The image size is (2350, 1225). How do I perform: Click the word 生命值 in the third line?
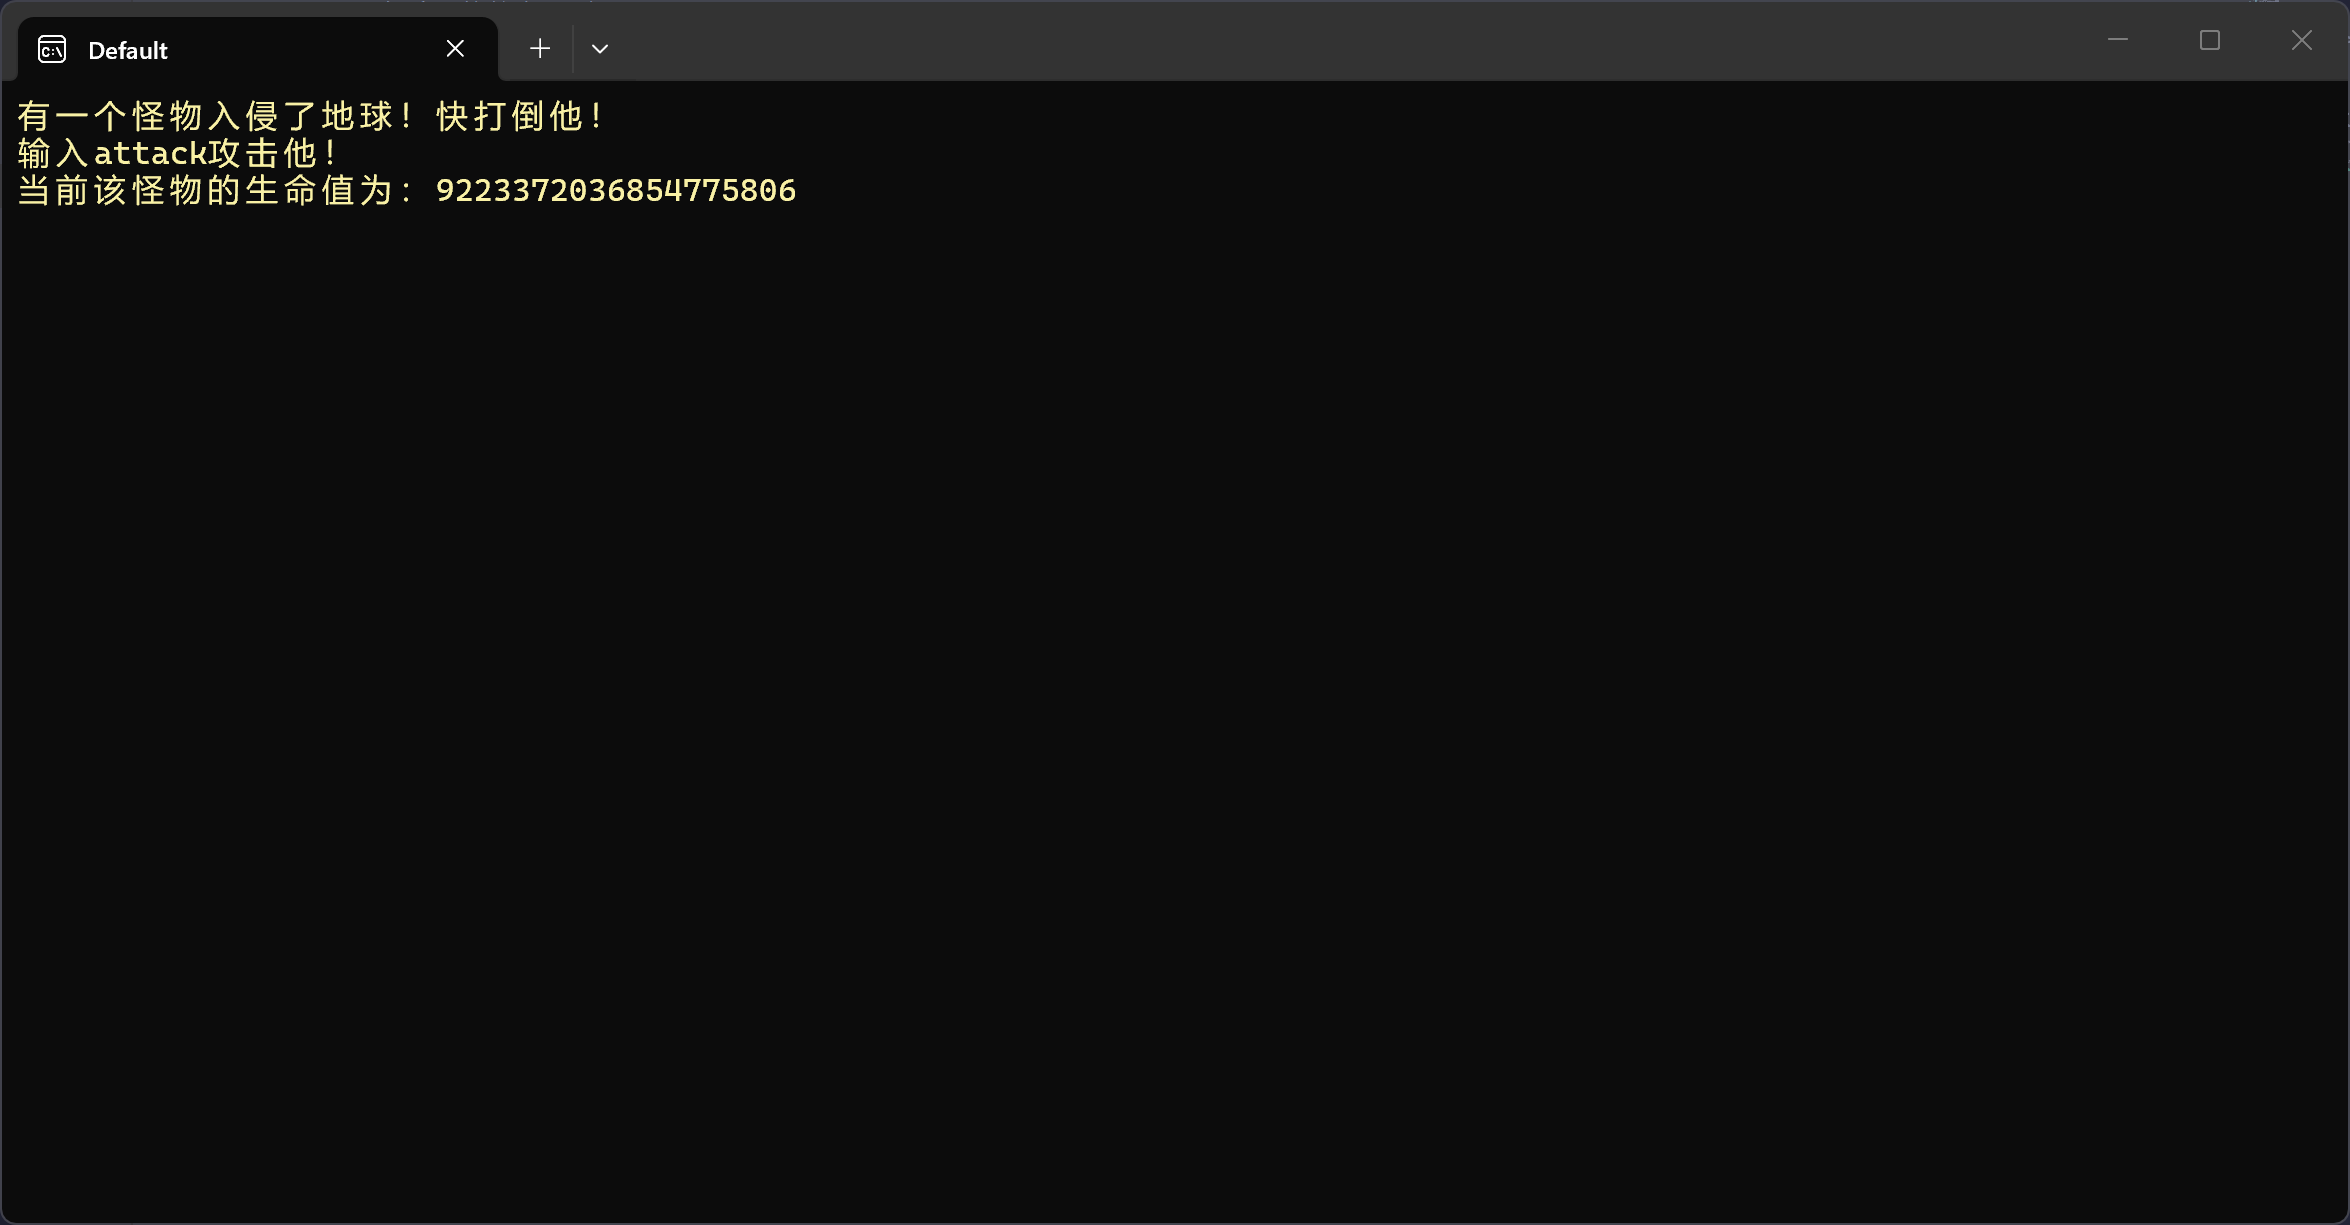pyautogui.click(x=300, y=190)
